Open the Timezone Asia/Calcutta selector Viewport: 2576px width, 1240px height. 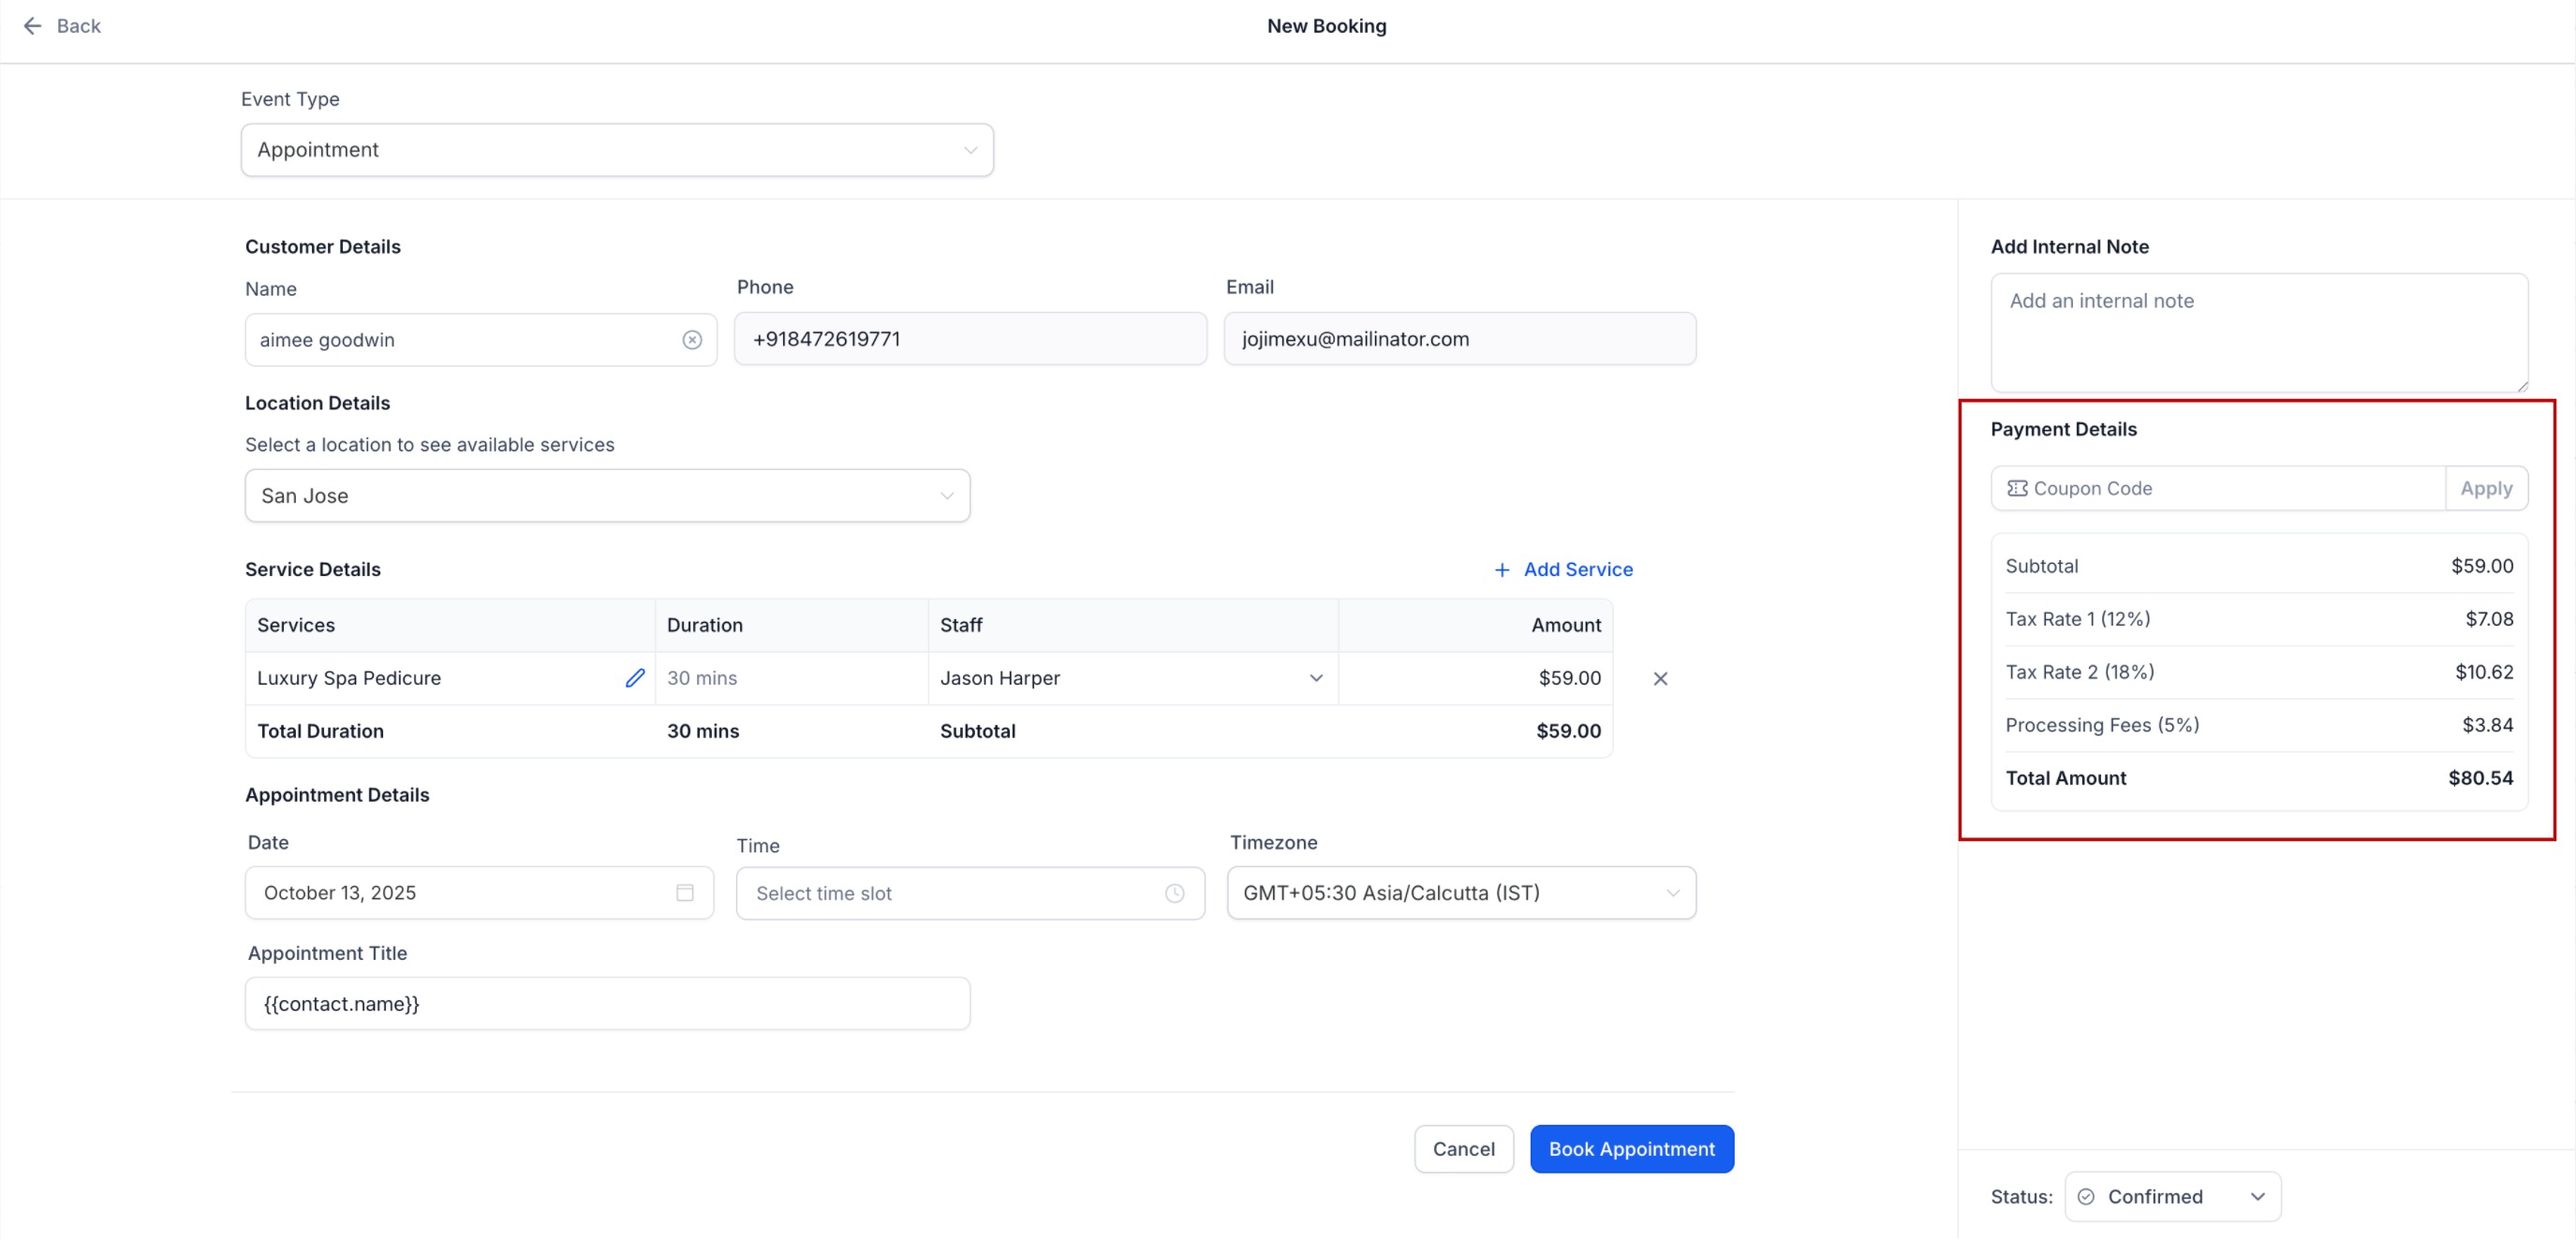coord(1461,892)
